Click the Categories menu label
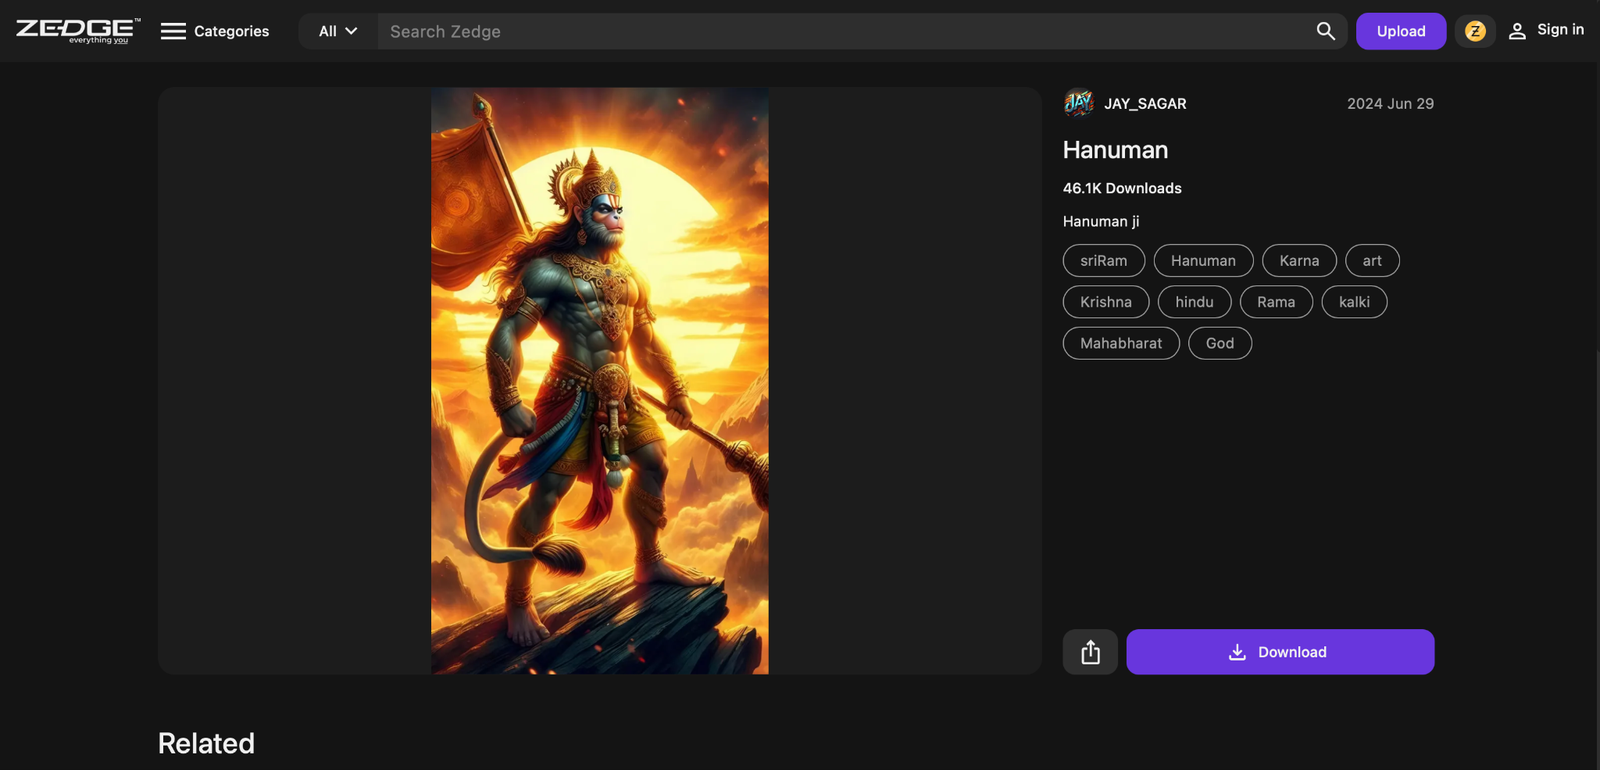1600x770 pixels. pos(231,31)
